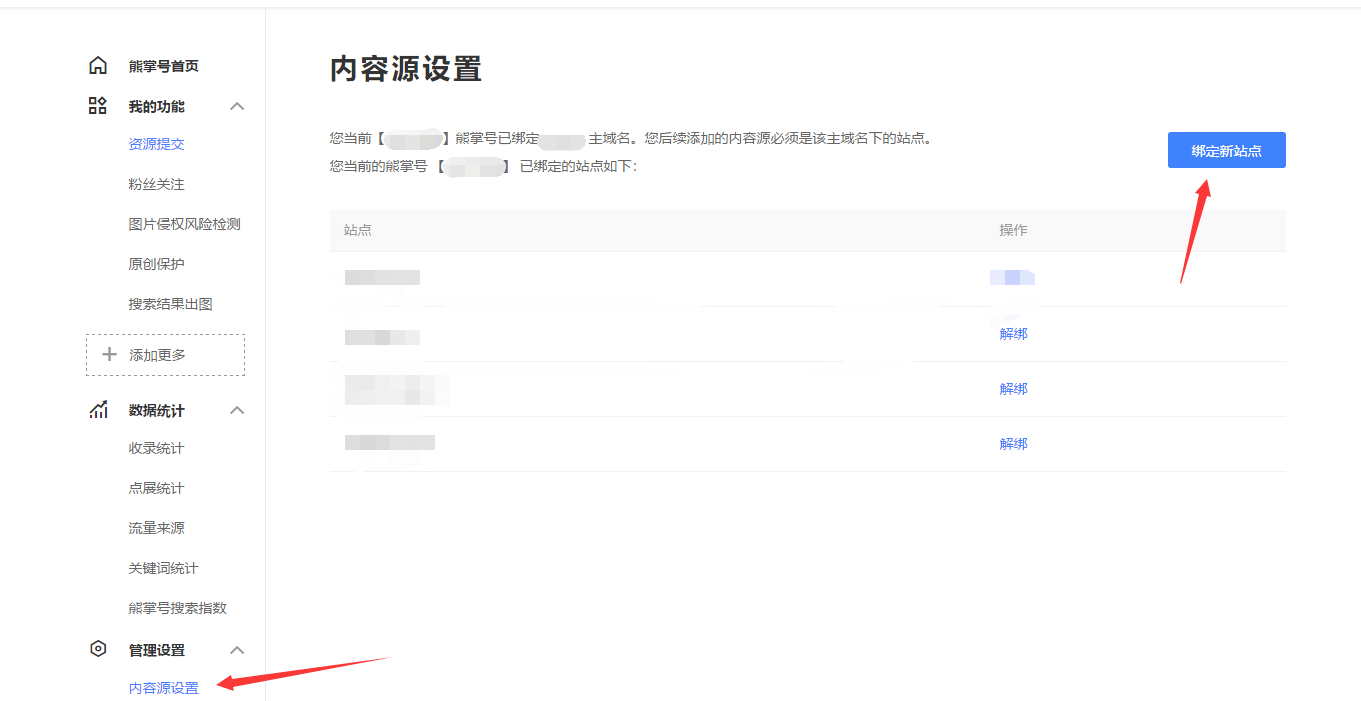The width and height of the screenshot is (1361, 701).
Task: Click the 绑定新站点 button
Action: pyautogui.click(x=1226, y=150)
